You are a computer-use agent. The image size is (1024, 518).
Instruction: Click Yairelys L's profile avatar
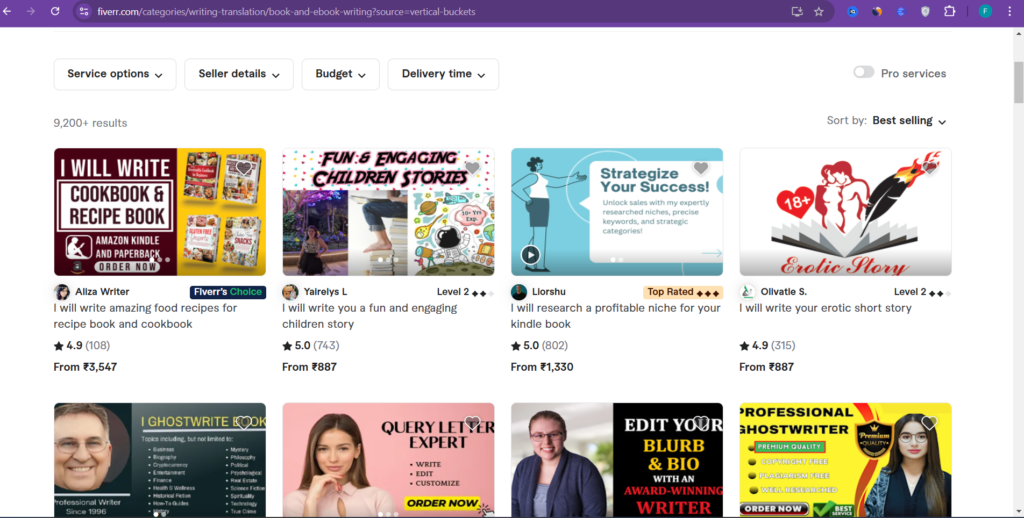[290, 292]
